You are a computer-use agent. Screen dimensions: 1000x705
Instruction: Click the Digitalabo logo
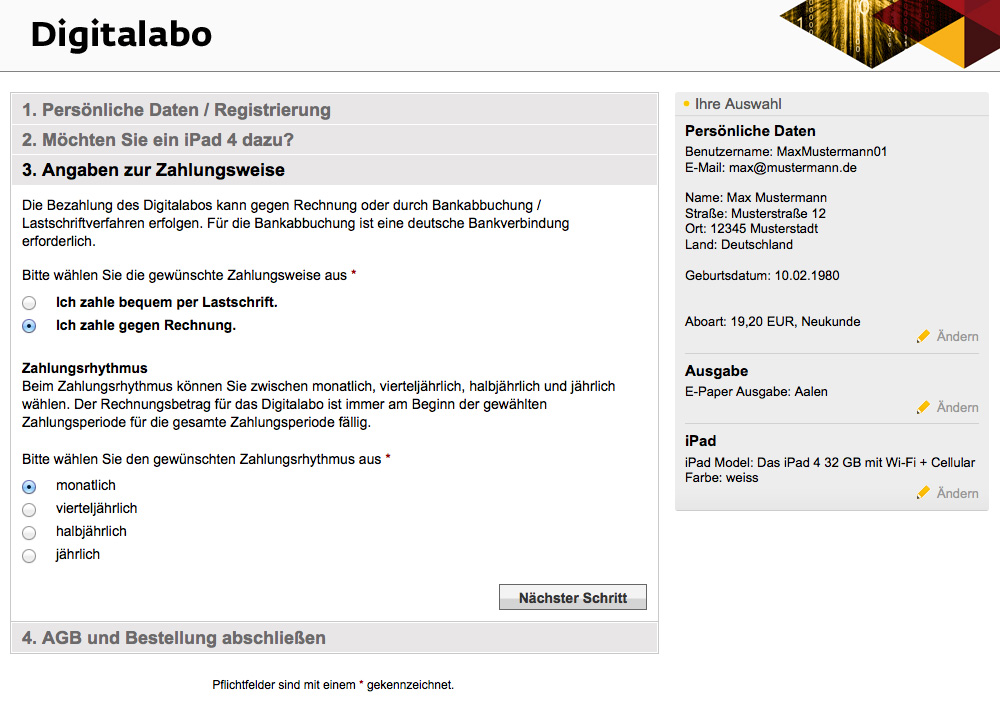click(x=121, y=34)
